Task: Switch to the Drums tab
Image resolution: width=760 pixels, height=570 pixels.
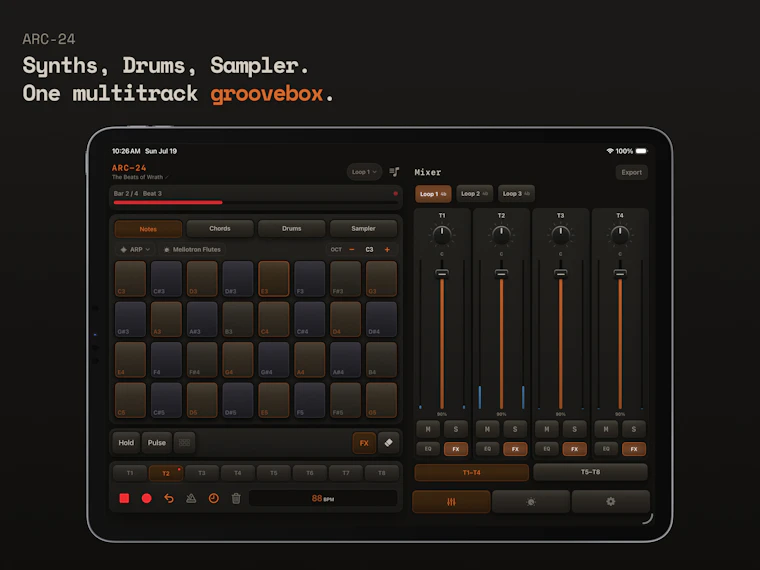Action: tap(291, 228)
